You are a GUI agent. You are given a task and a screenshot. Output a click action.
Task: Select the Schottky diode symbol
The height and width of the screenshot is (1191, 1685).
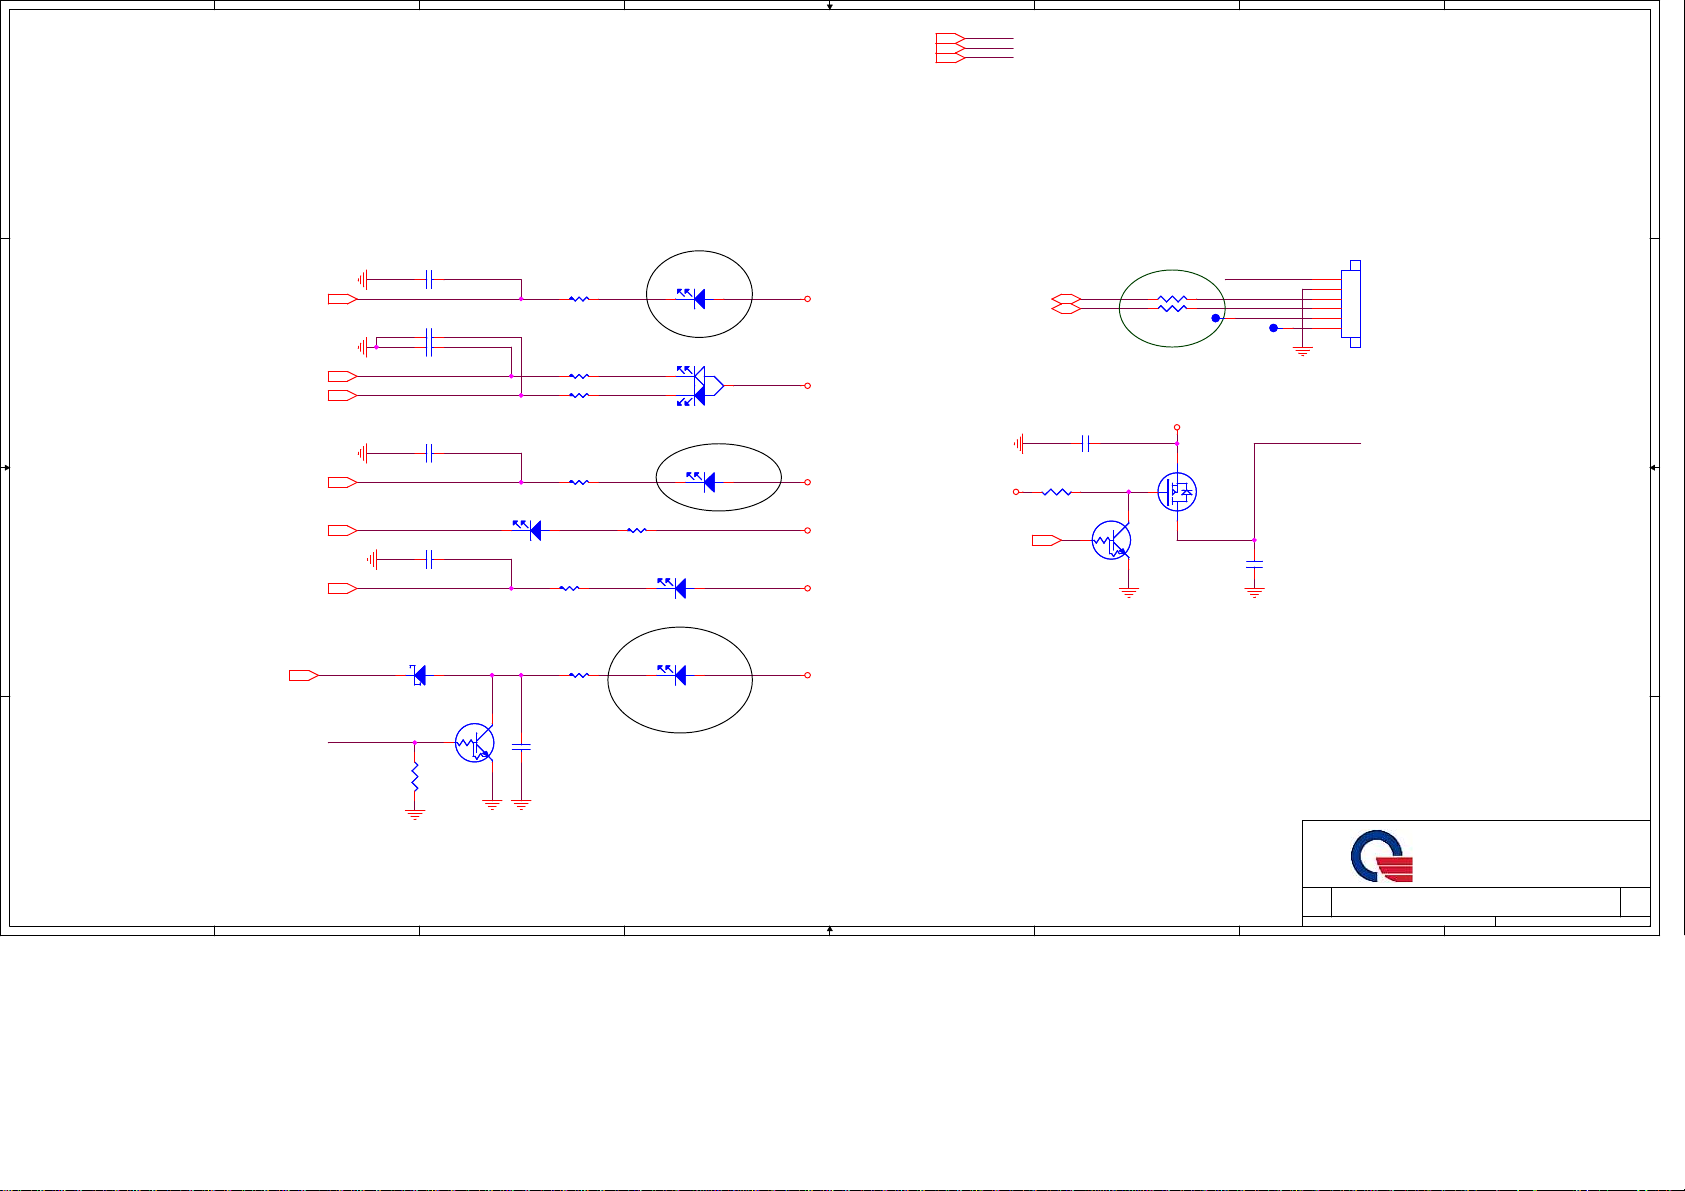(x=419, y=675)
